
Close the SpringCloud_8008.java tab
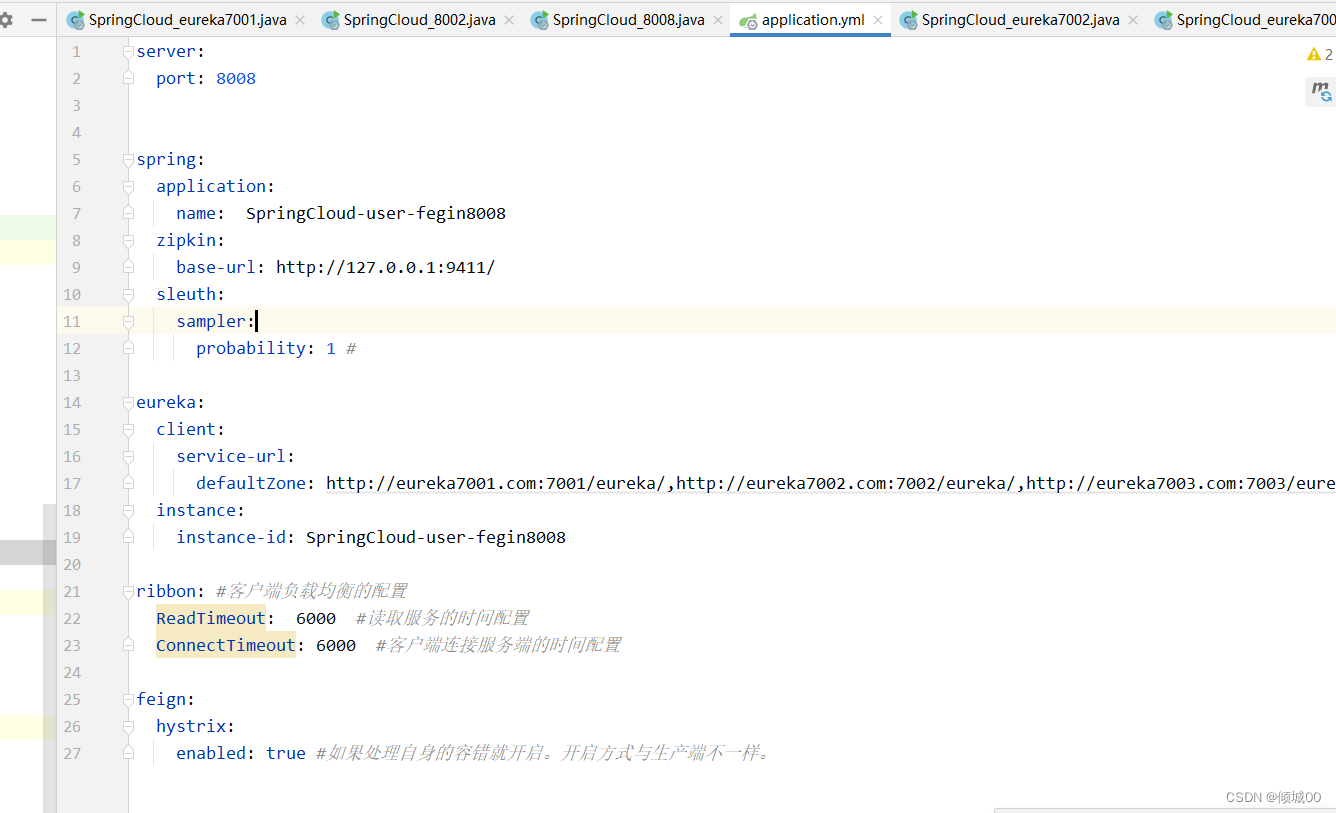[718, 20]
